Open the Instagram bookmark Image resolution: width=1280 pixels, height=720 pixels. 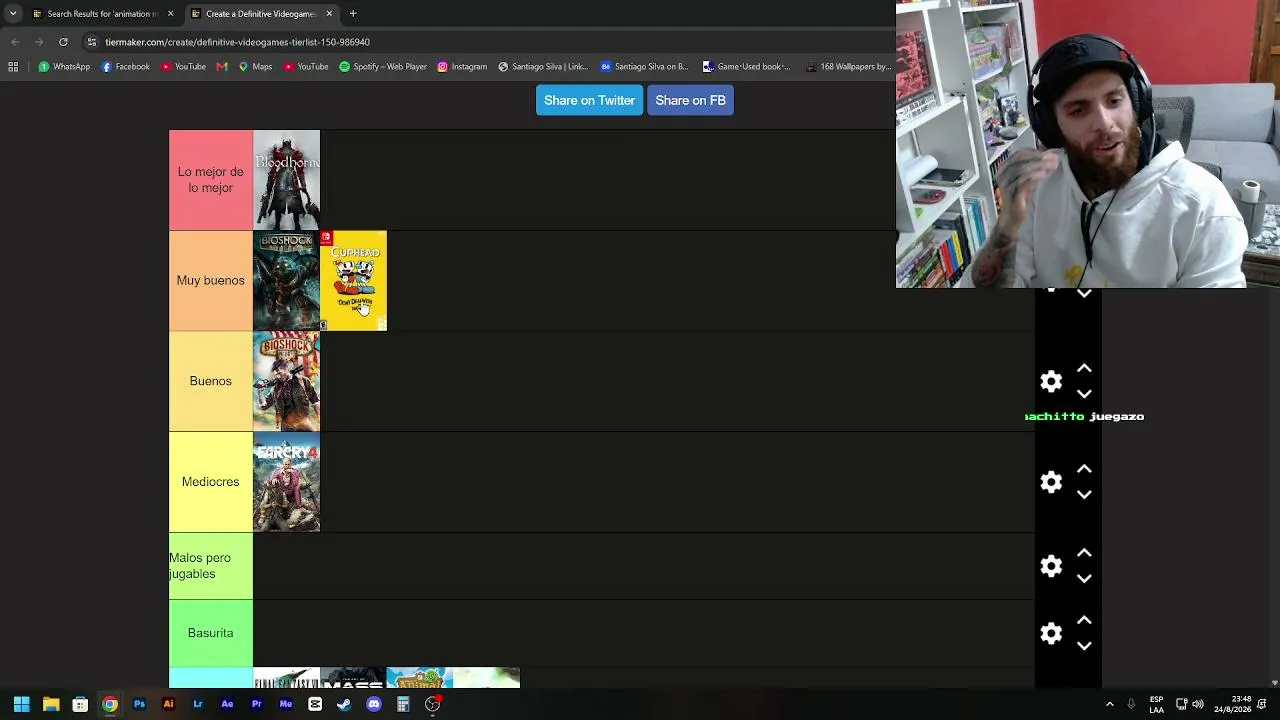coord(462,67)
